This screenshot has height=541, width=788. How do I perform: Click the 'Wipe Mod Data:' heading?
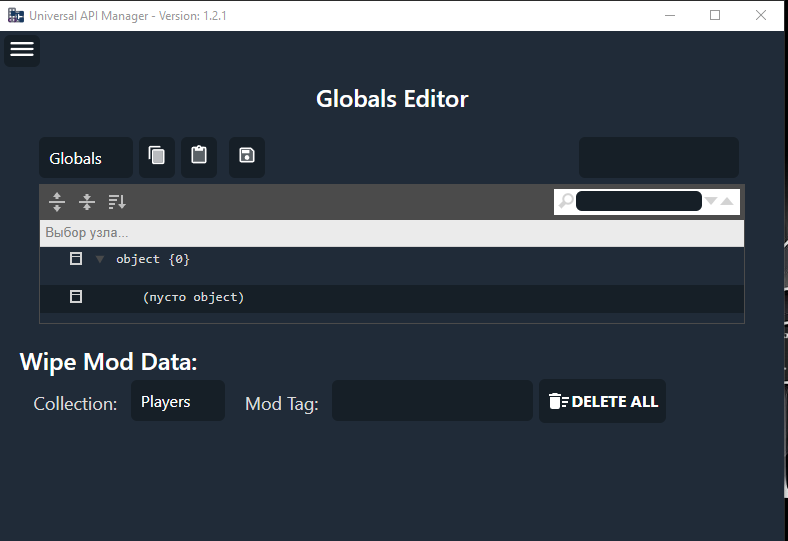click(108, 362)
